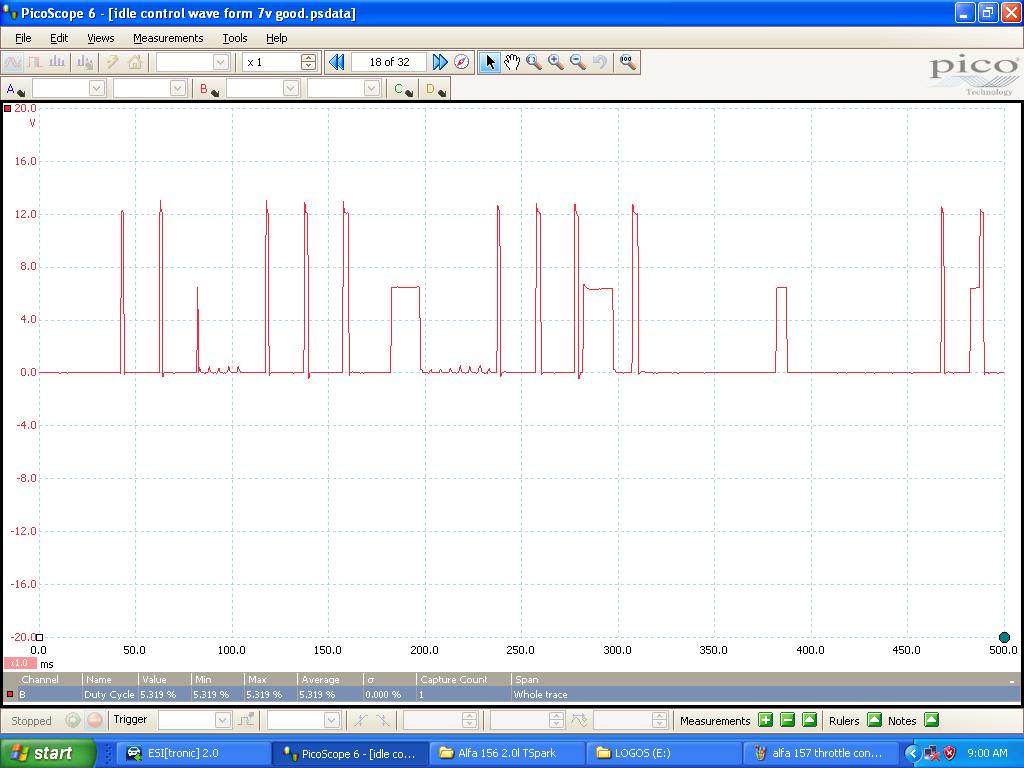The image size is (1024, 768).
Task: Click the pre-trigger percentage stepper
Action: click(x=556, y=720)
